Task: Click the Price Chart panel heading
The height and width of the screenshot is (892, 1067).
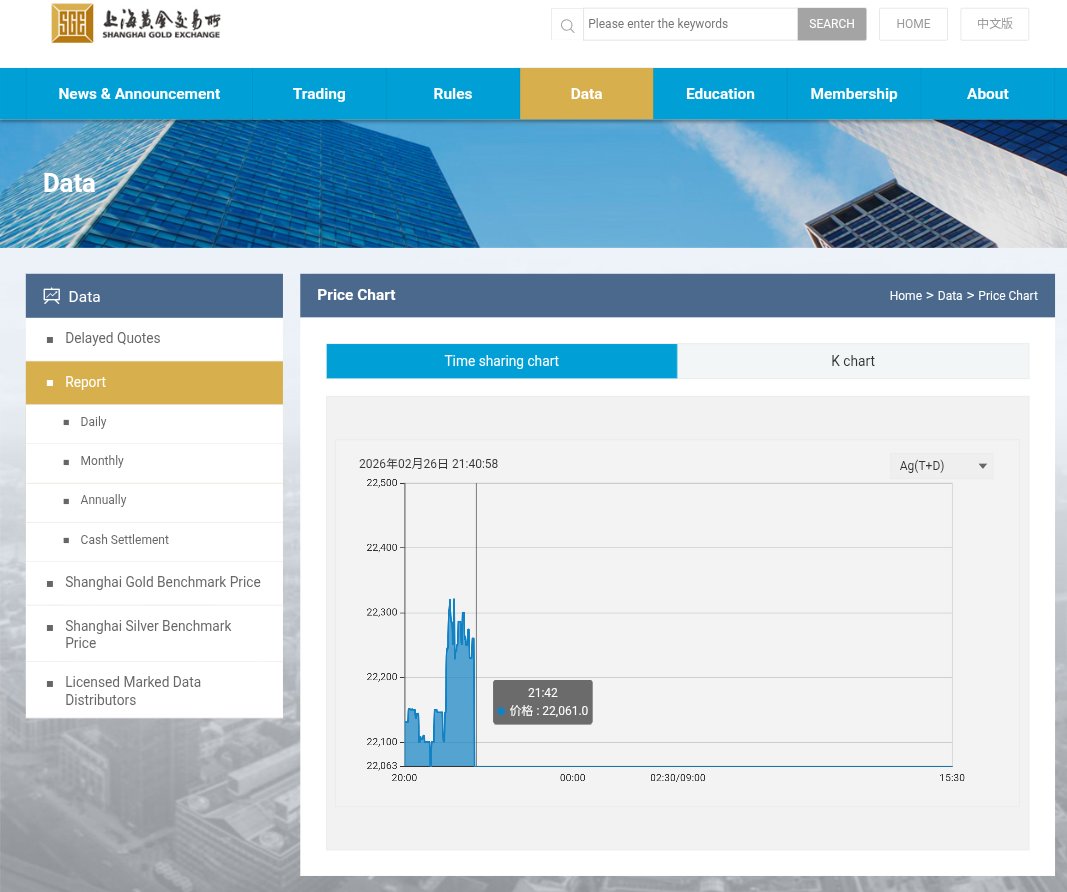Action: click(356, 295)
